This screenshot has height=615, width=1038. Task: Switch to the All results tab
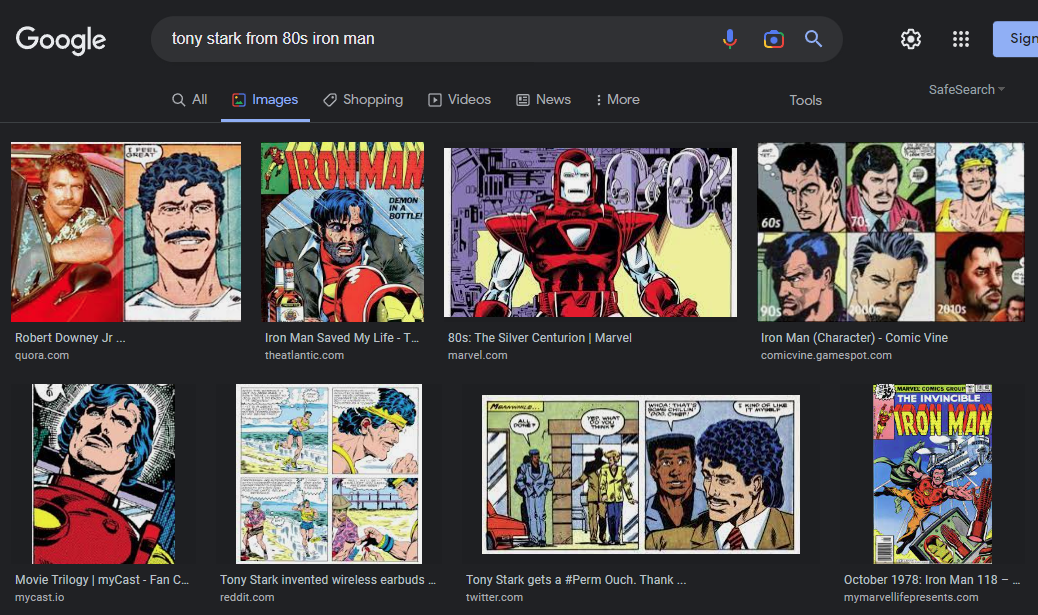click(189, 99)
